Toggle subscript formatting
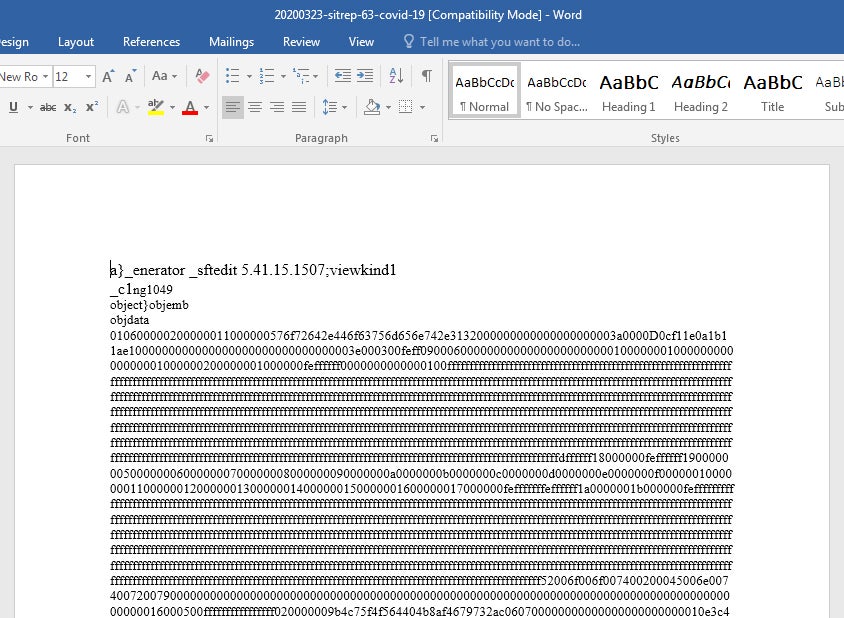Image resolution: width=844 pixels, height=618 pixels. [x=70, y=107]
